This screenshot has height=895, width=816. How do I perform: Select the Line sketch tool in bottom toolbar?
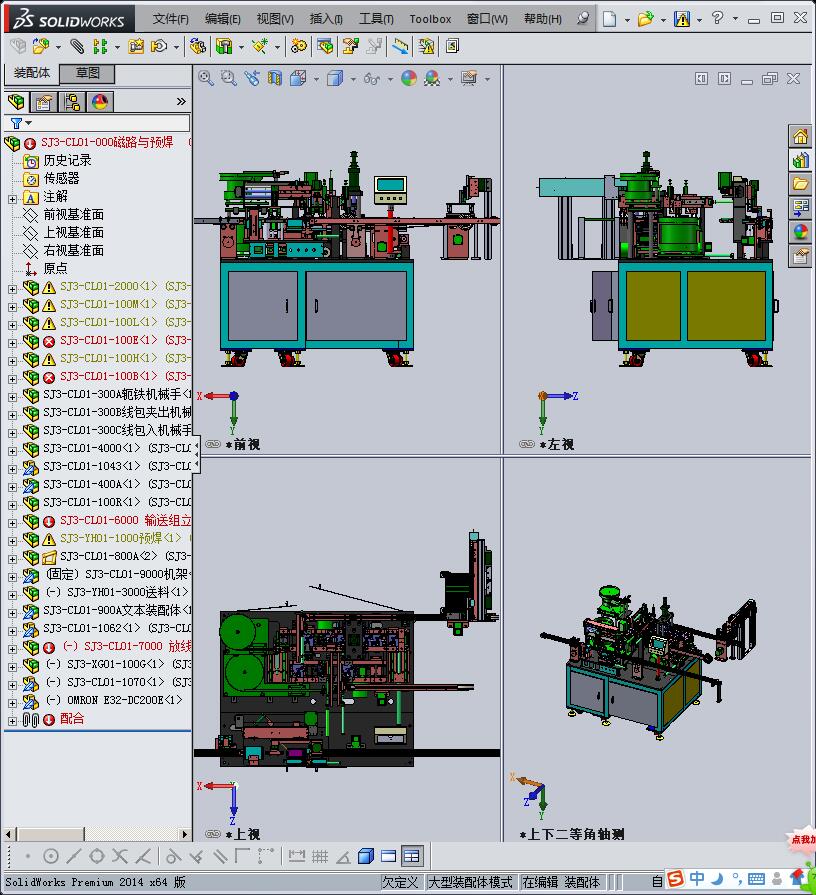tap(74, 856)
